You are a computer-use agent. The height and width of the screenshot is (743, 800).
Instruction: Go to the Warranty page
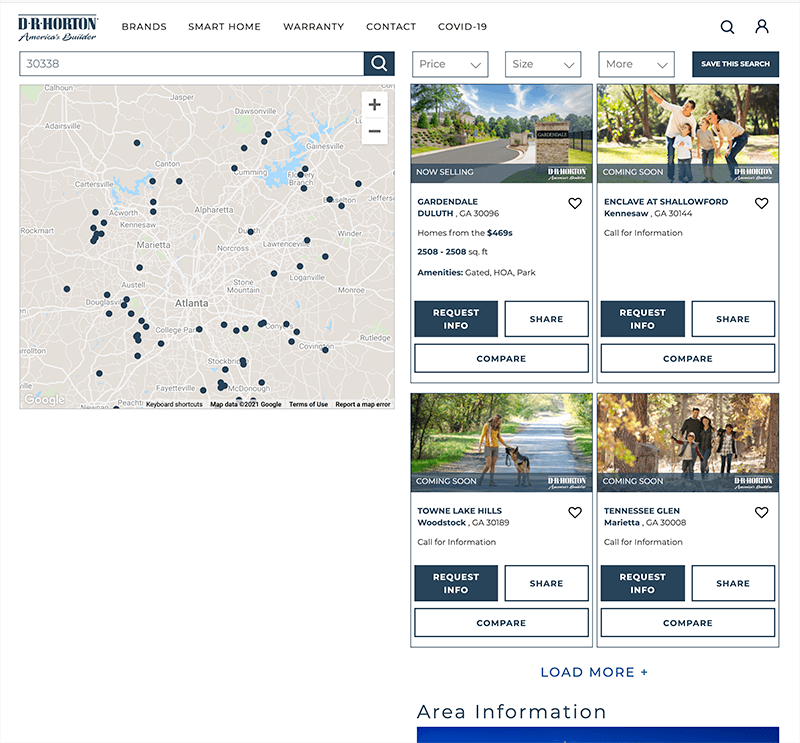tap(314, 27)
